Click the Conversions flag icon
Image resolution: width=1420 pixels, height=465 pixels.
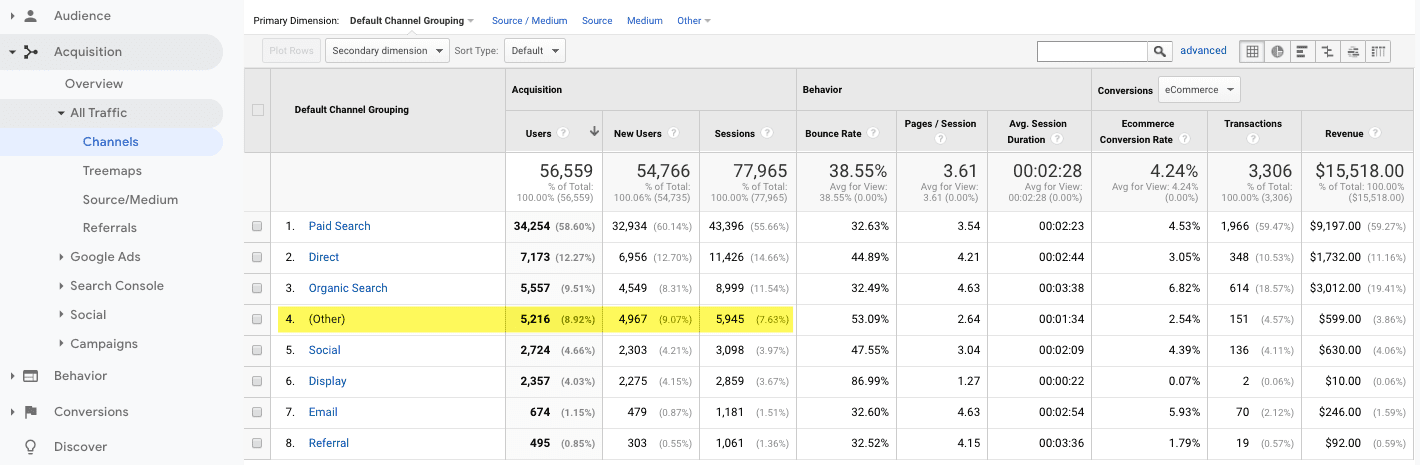[31, 412]
